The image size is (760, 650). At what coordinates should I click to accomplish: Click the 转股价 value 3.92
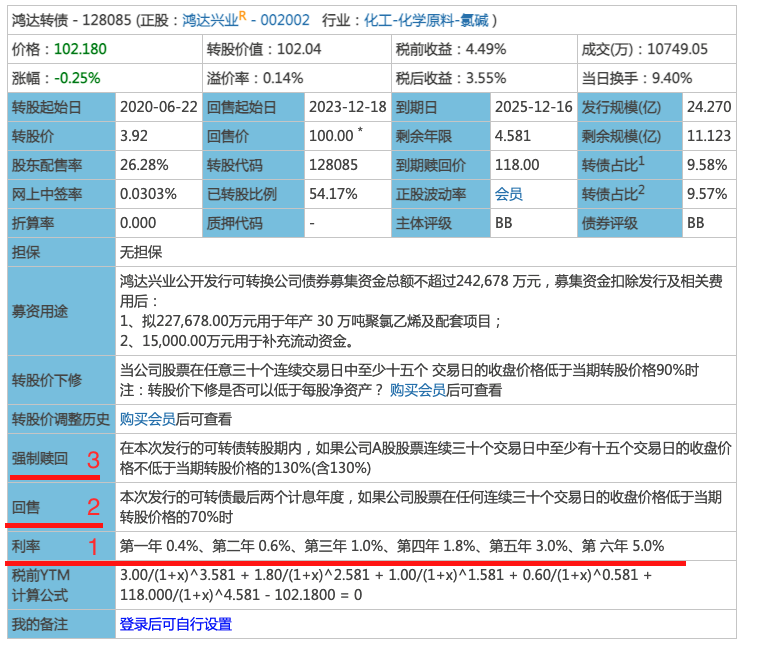[134, 136]
